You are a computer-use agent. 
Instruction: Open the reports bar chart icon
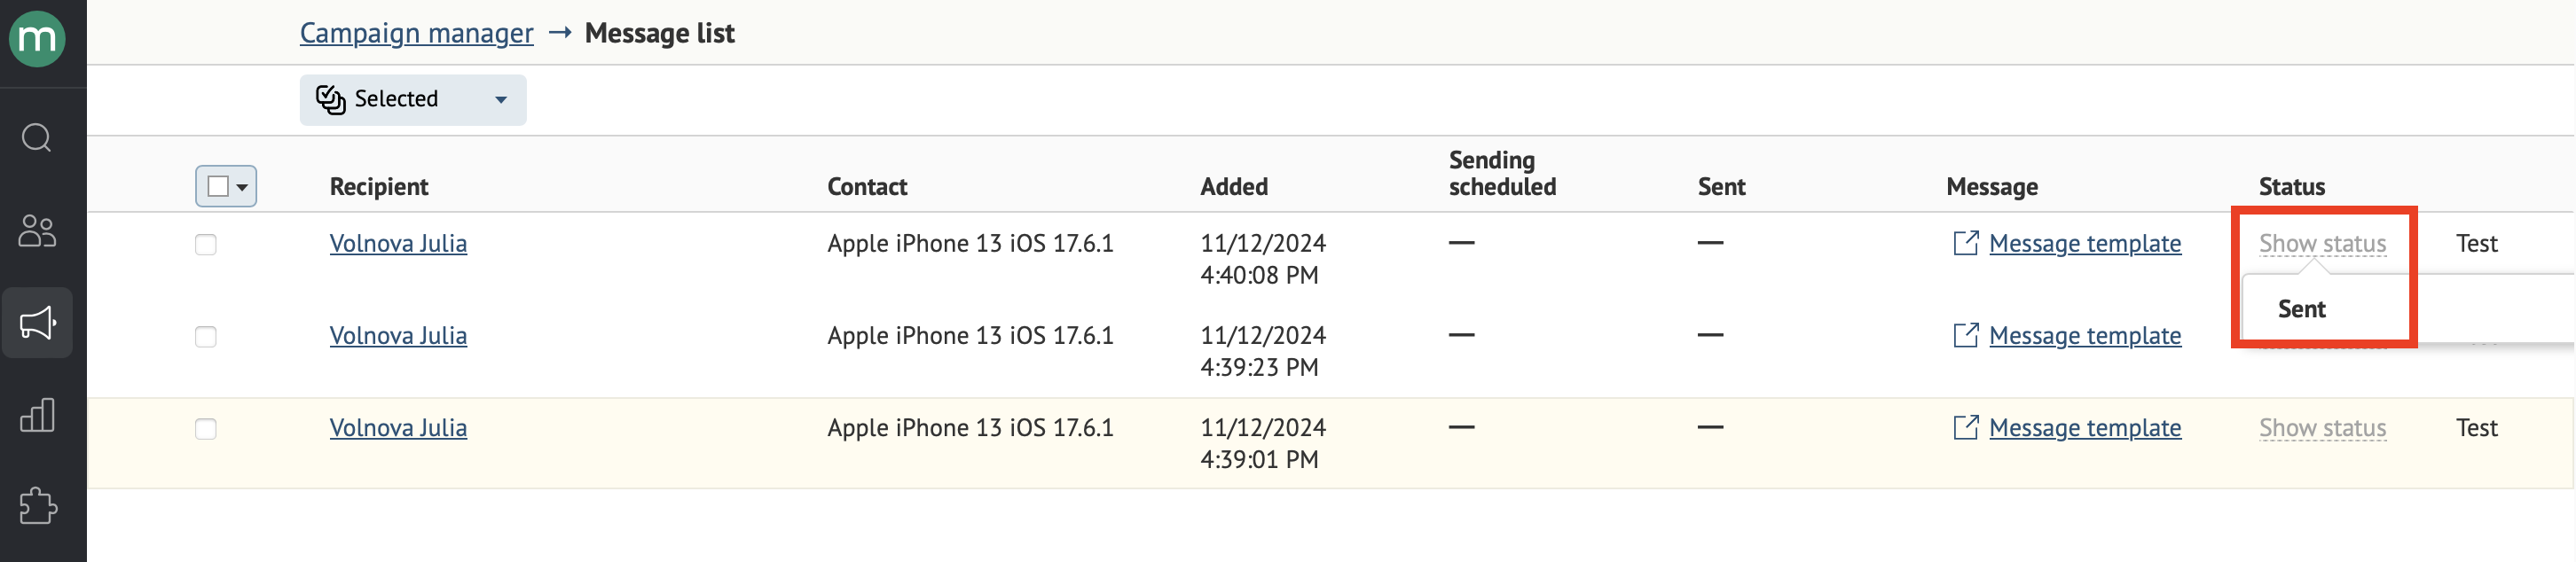[x=37, y=414]
